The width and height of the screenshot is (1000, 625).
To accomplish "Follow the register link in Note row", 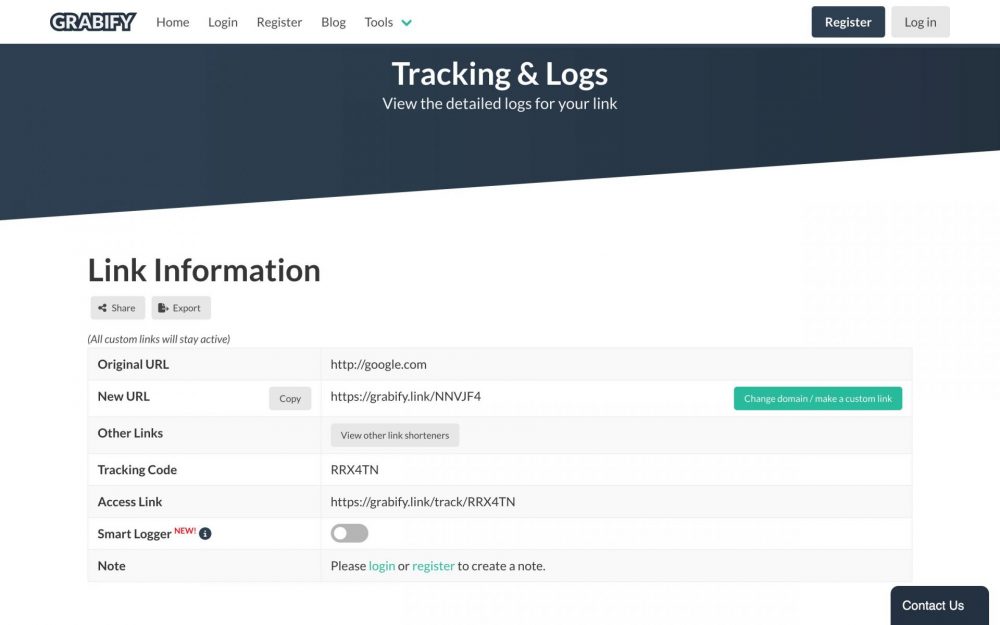I will pos(433,566).
